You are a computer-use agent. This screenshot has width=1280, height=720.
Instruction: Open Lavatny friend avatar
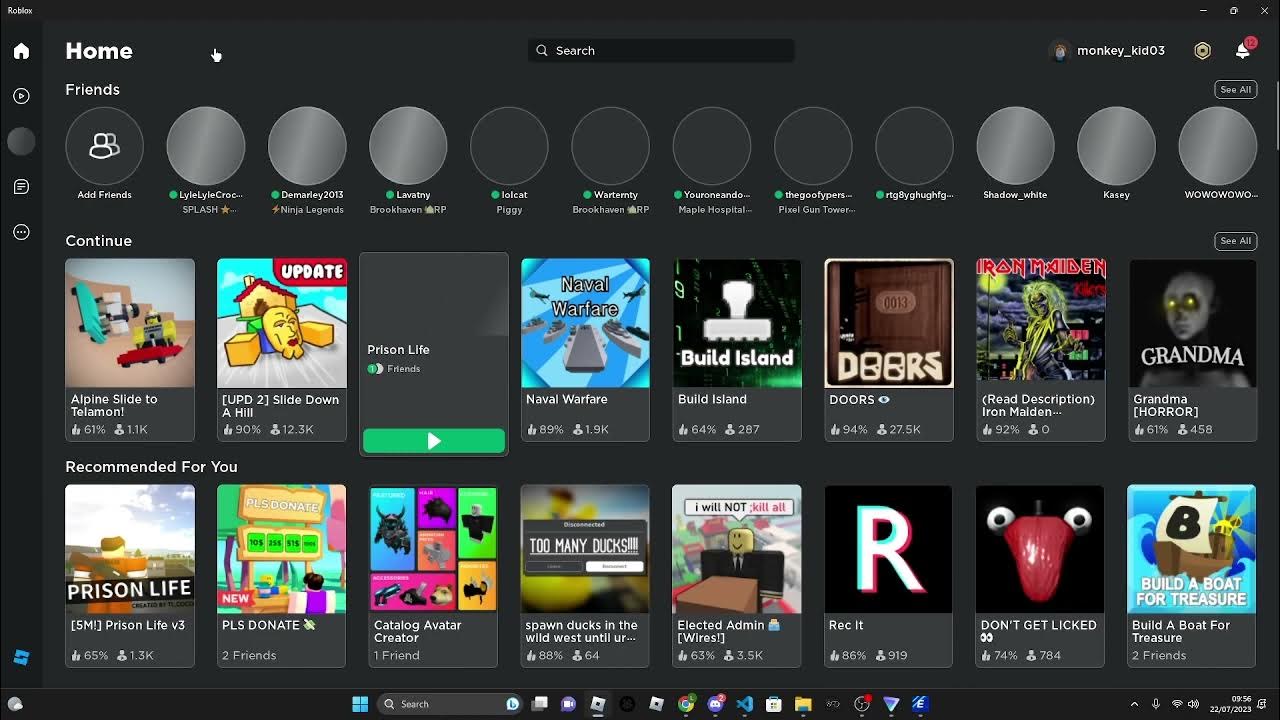[408, 146]
